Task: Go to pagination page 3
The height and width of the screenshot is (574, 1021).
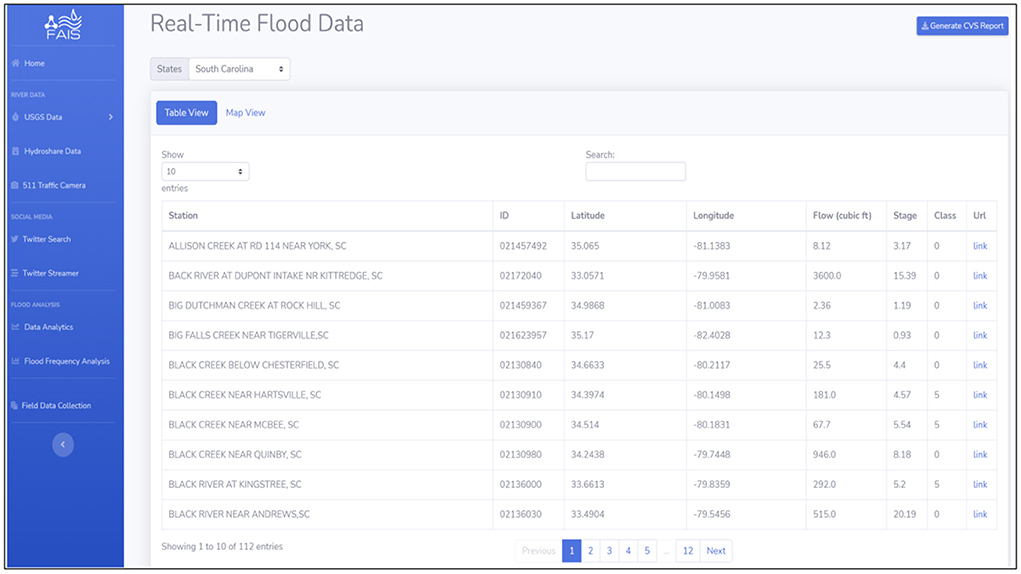Action: (609, 551)
